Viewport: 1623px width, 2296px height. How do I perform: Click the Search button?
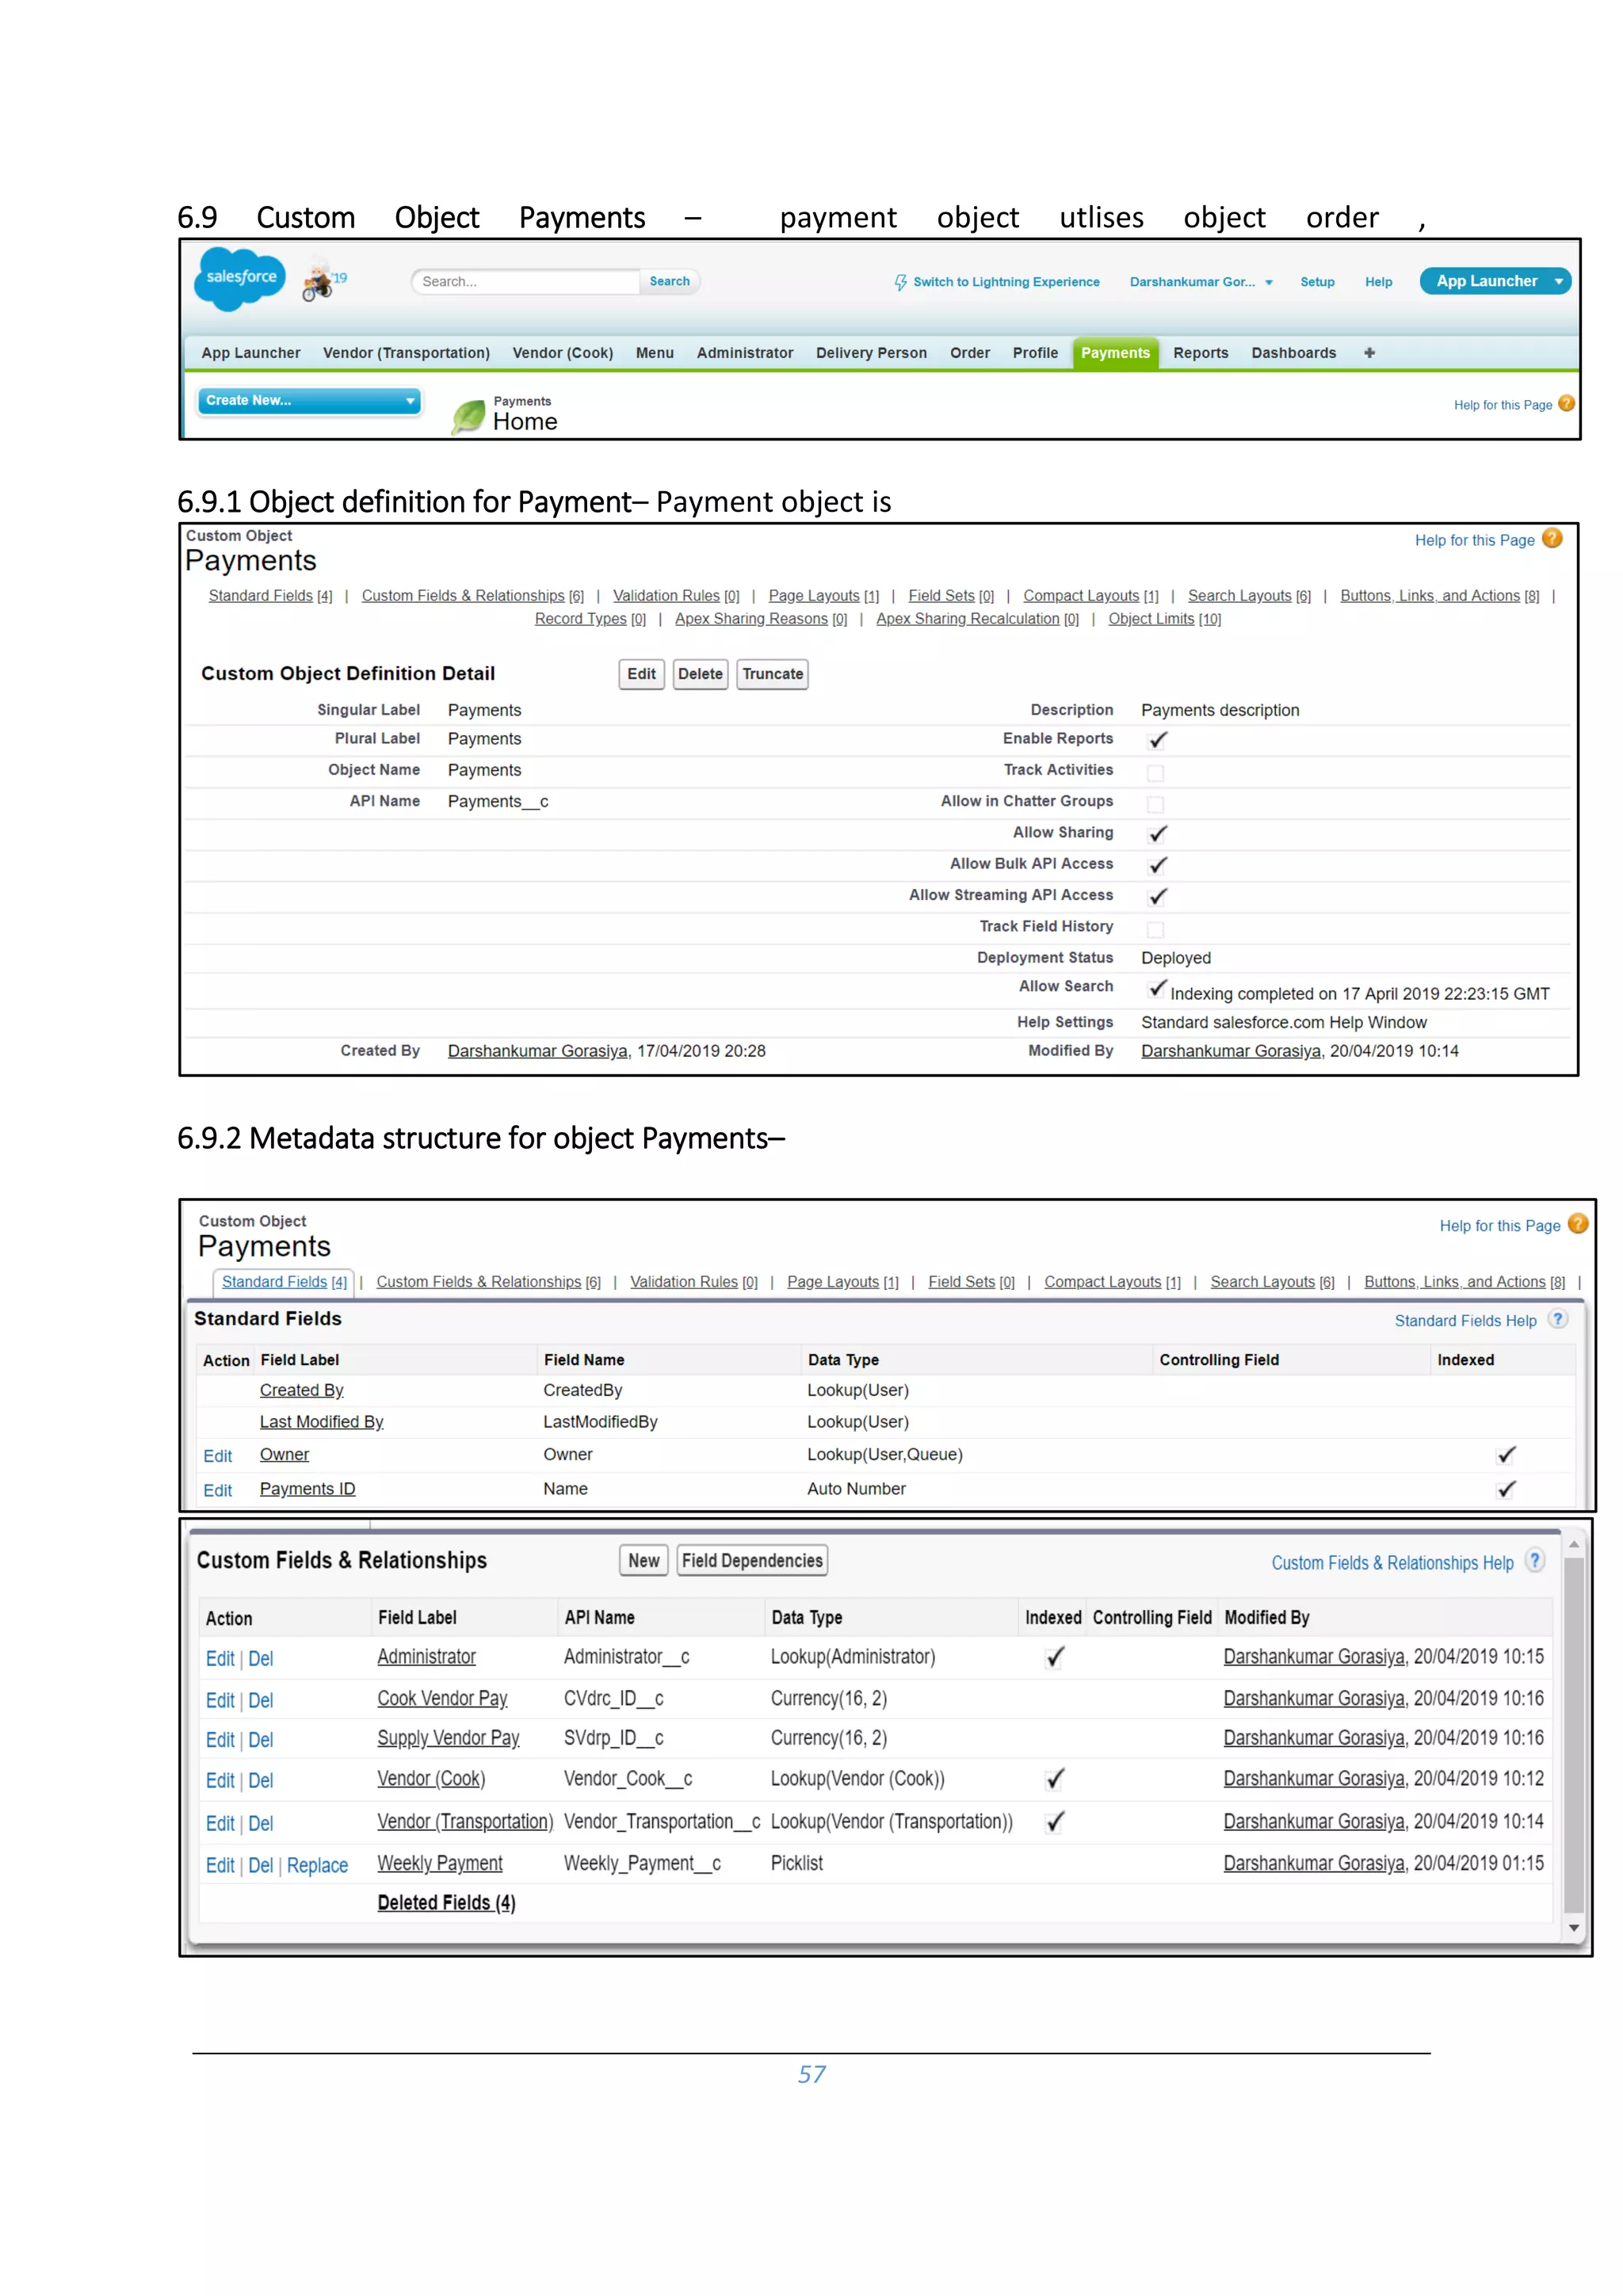click(x=669, y=281)
